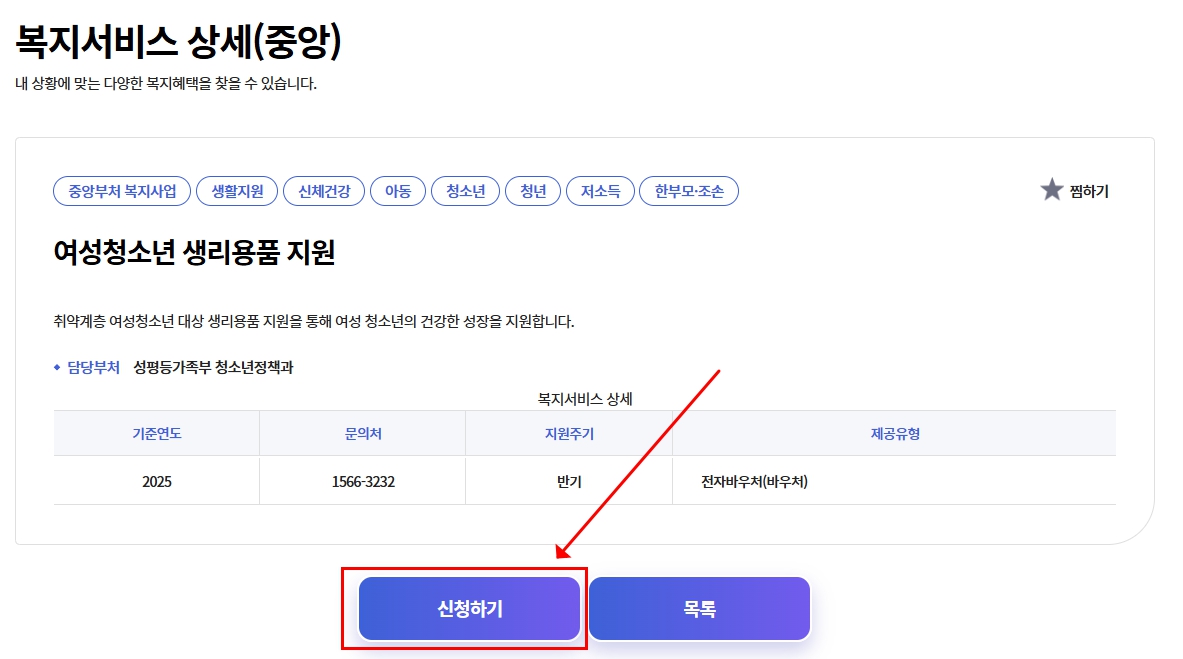Click the 목록 list button

698,608
